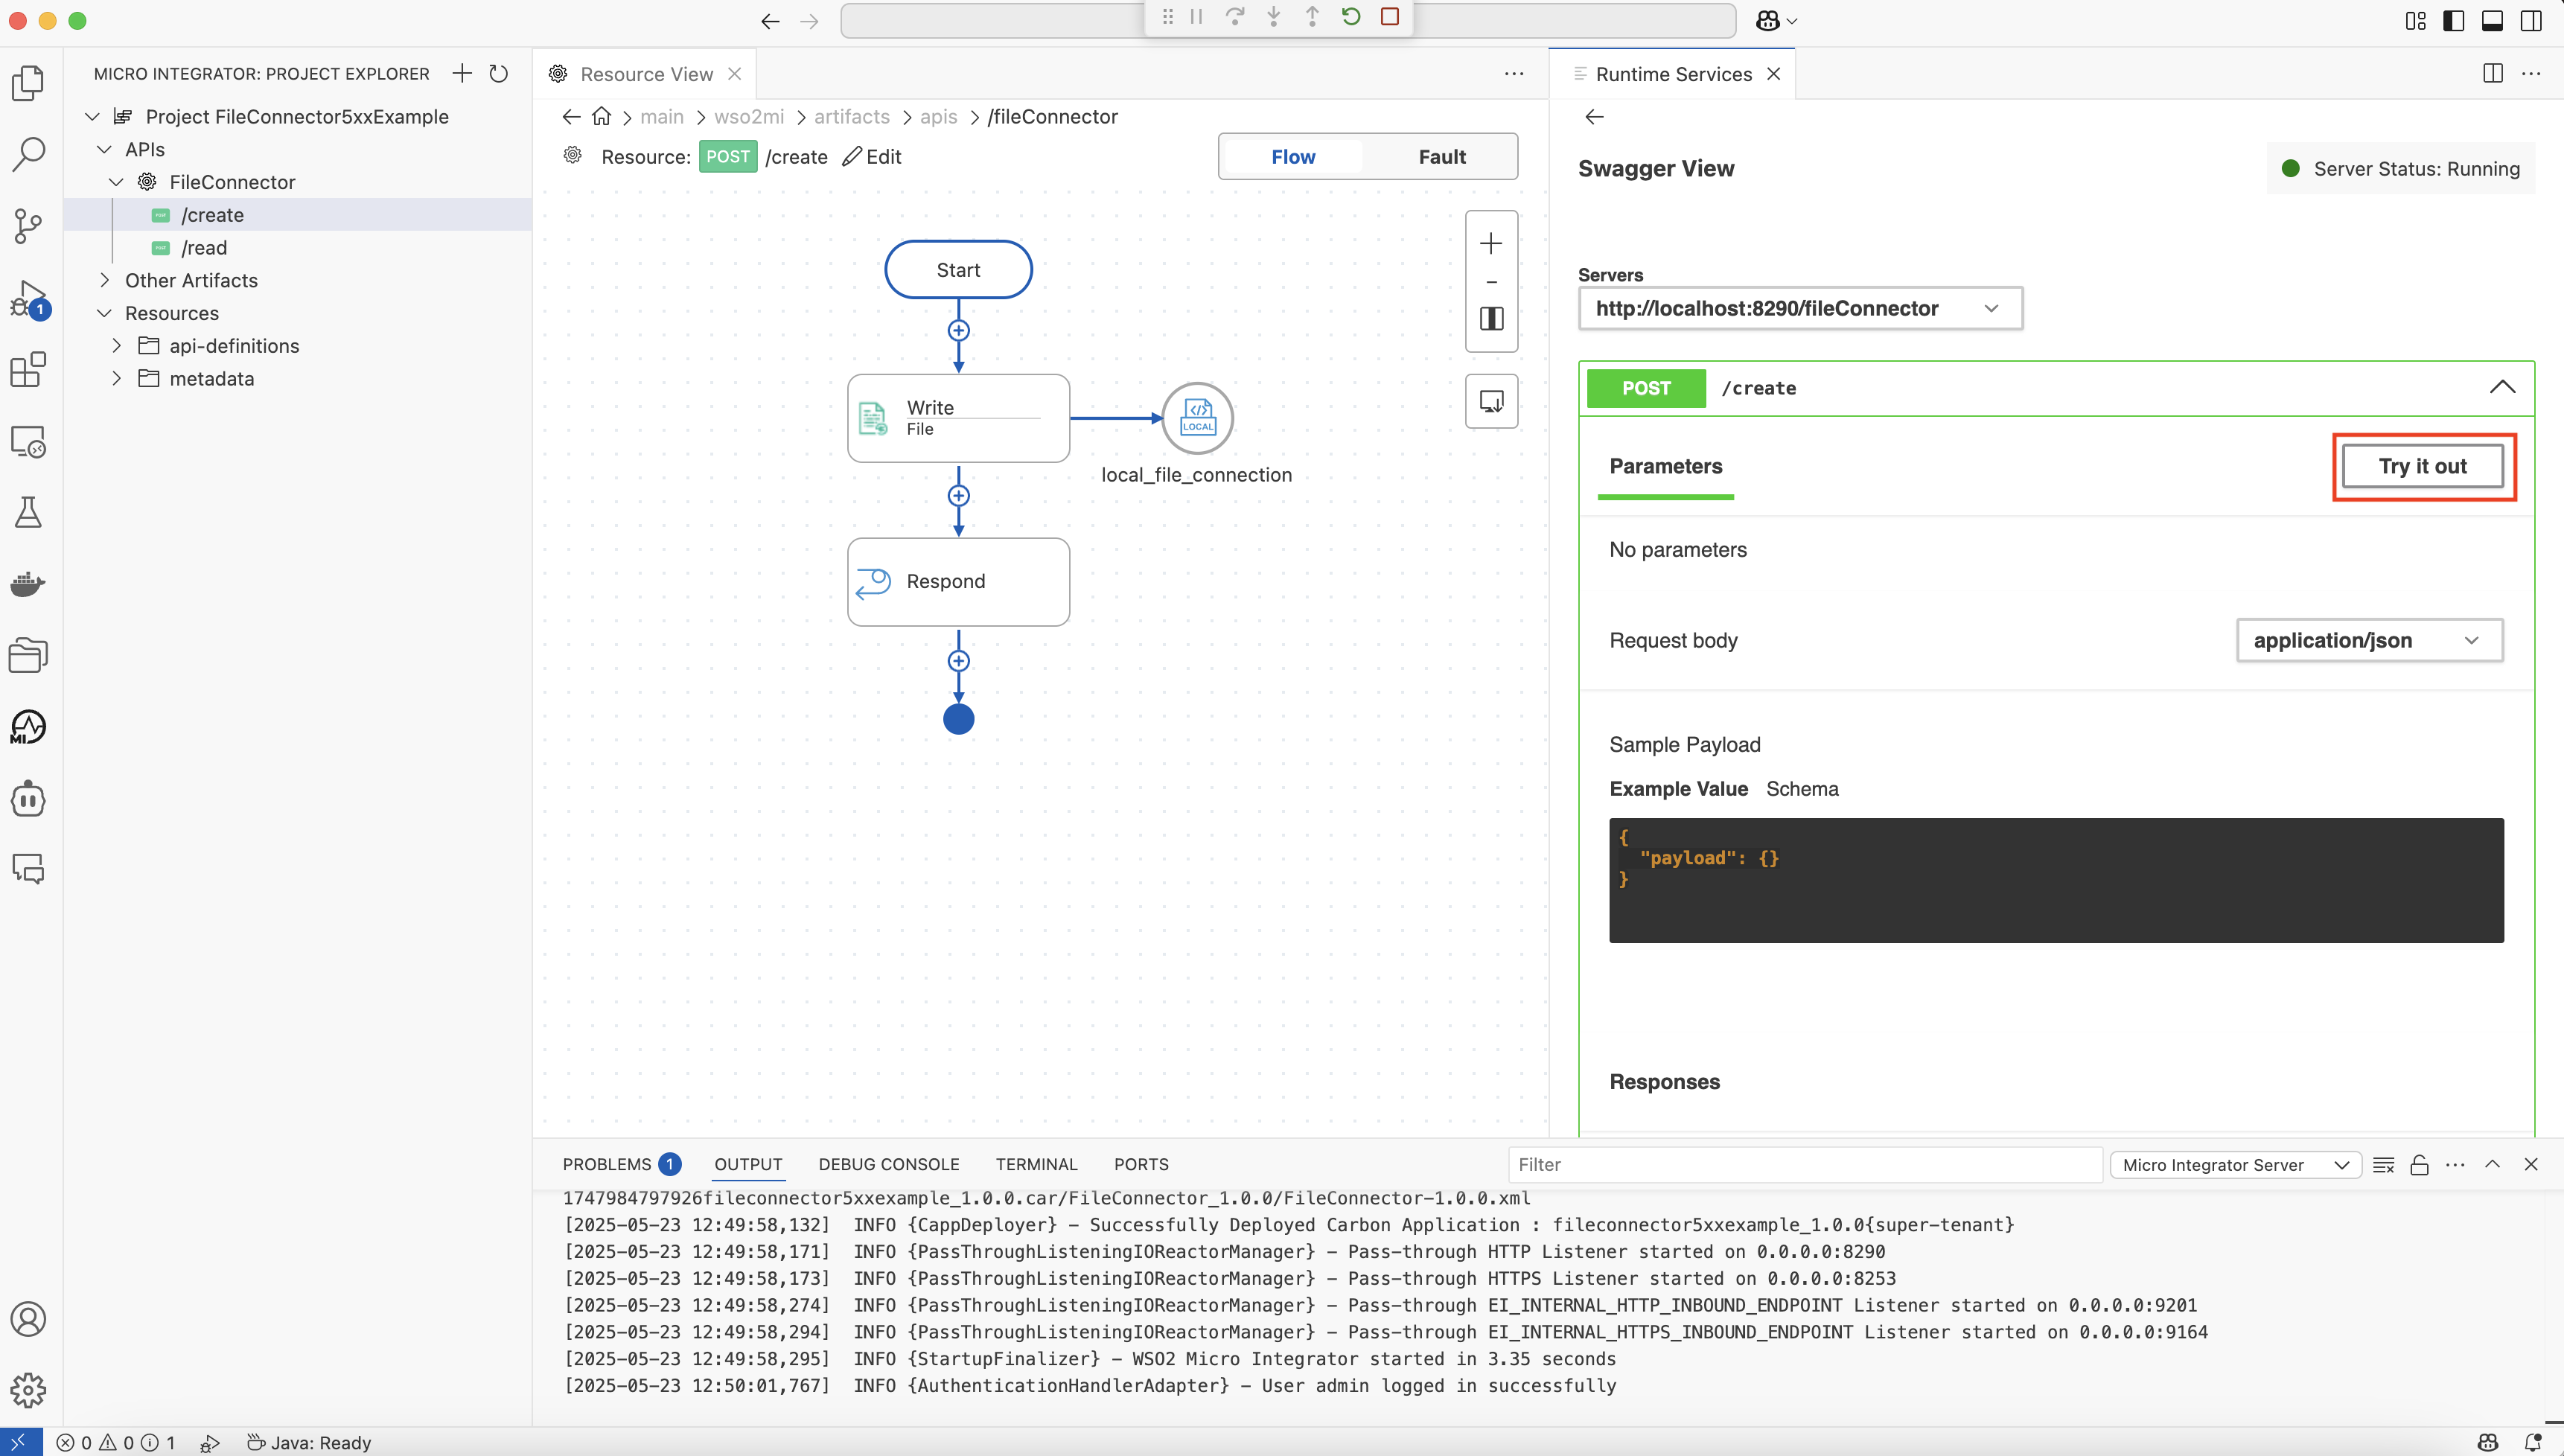Open Accounts menu in activity bar
Image resolution: width=2564 pixels, height=1456 pixels.
coord(28,1319)
